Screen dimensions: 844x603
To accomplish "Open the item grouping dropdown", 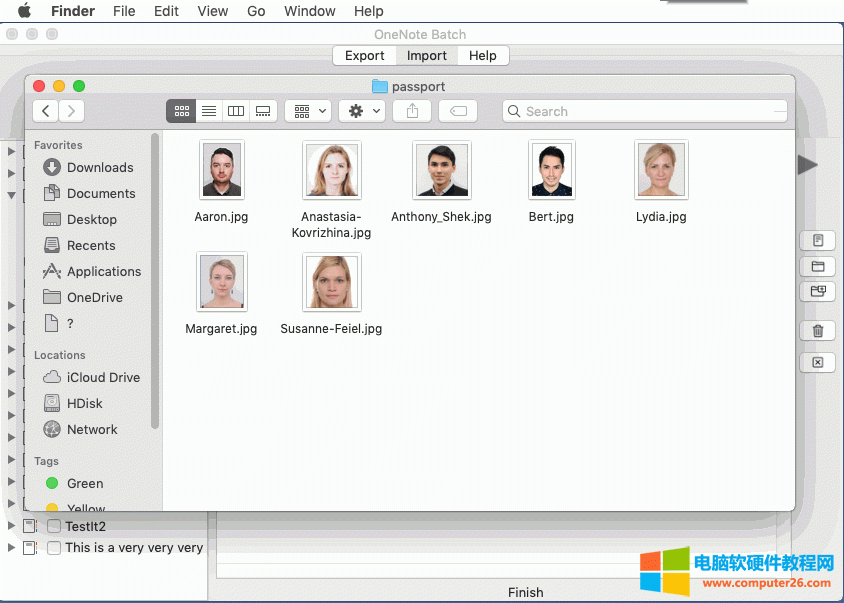I will coord(305,111).
